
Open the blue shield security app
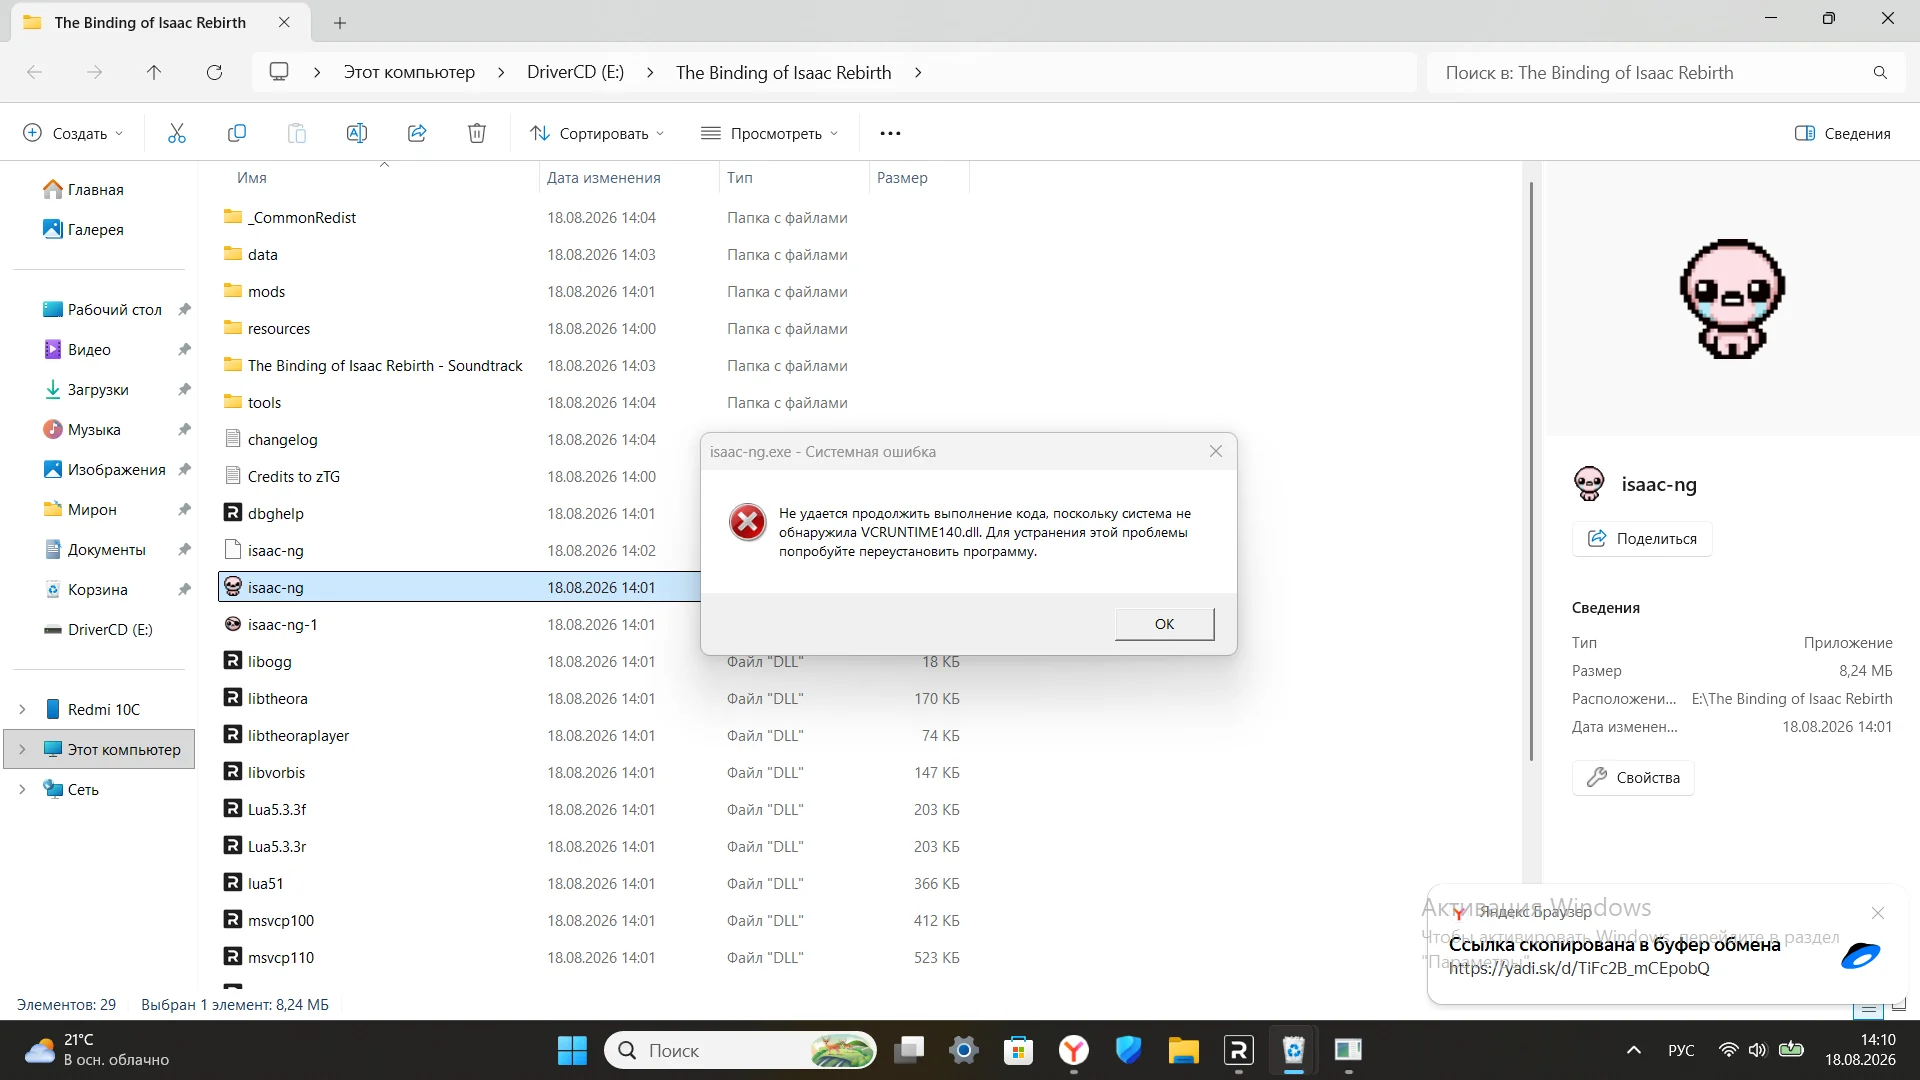click(x=1129, y=1050)
